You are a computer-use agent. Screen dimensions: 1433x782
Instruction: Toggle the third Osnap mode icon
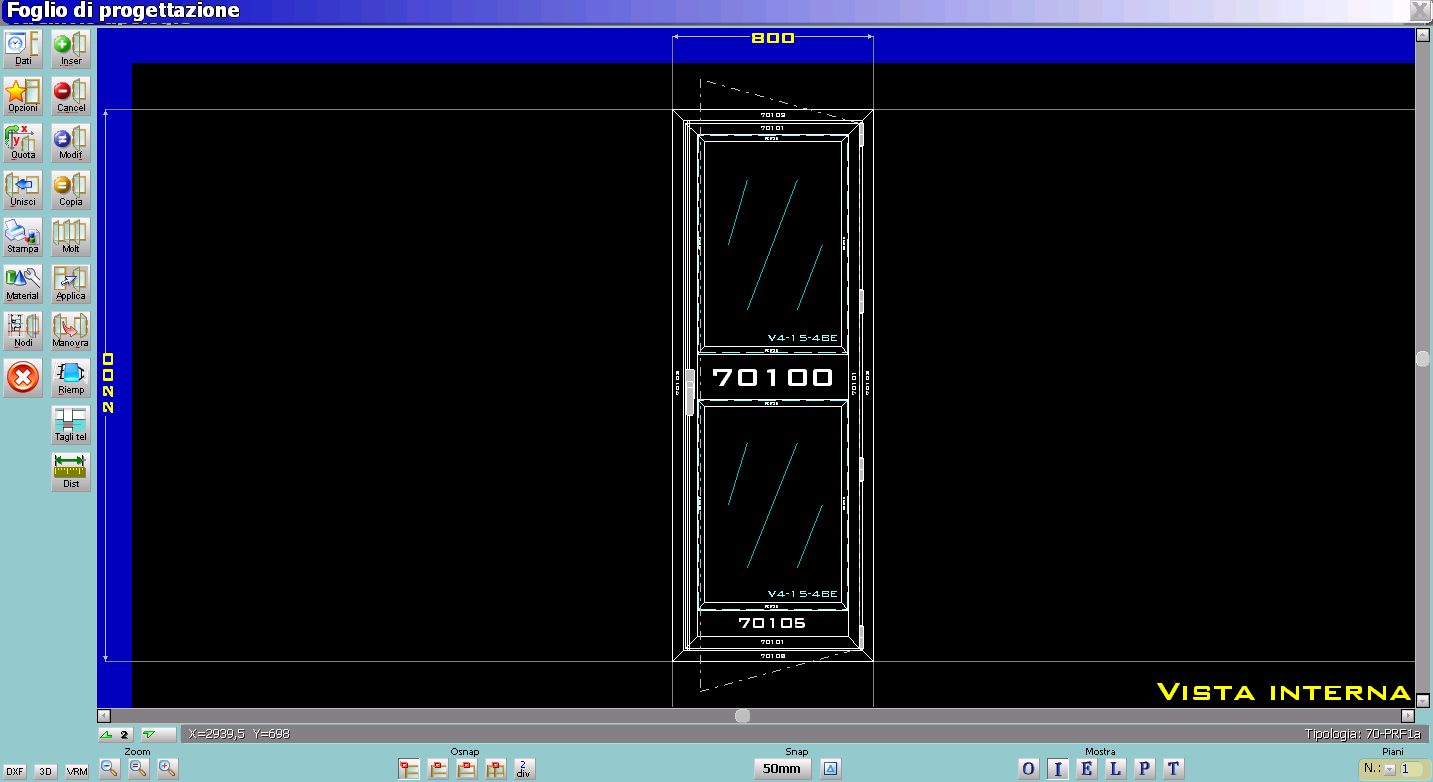tap(466, 769)
